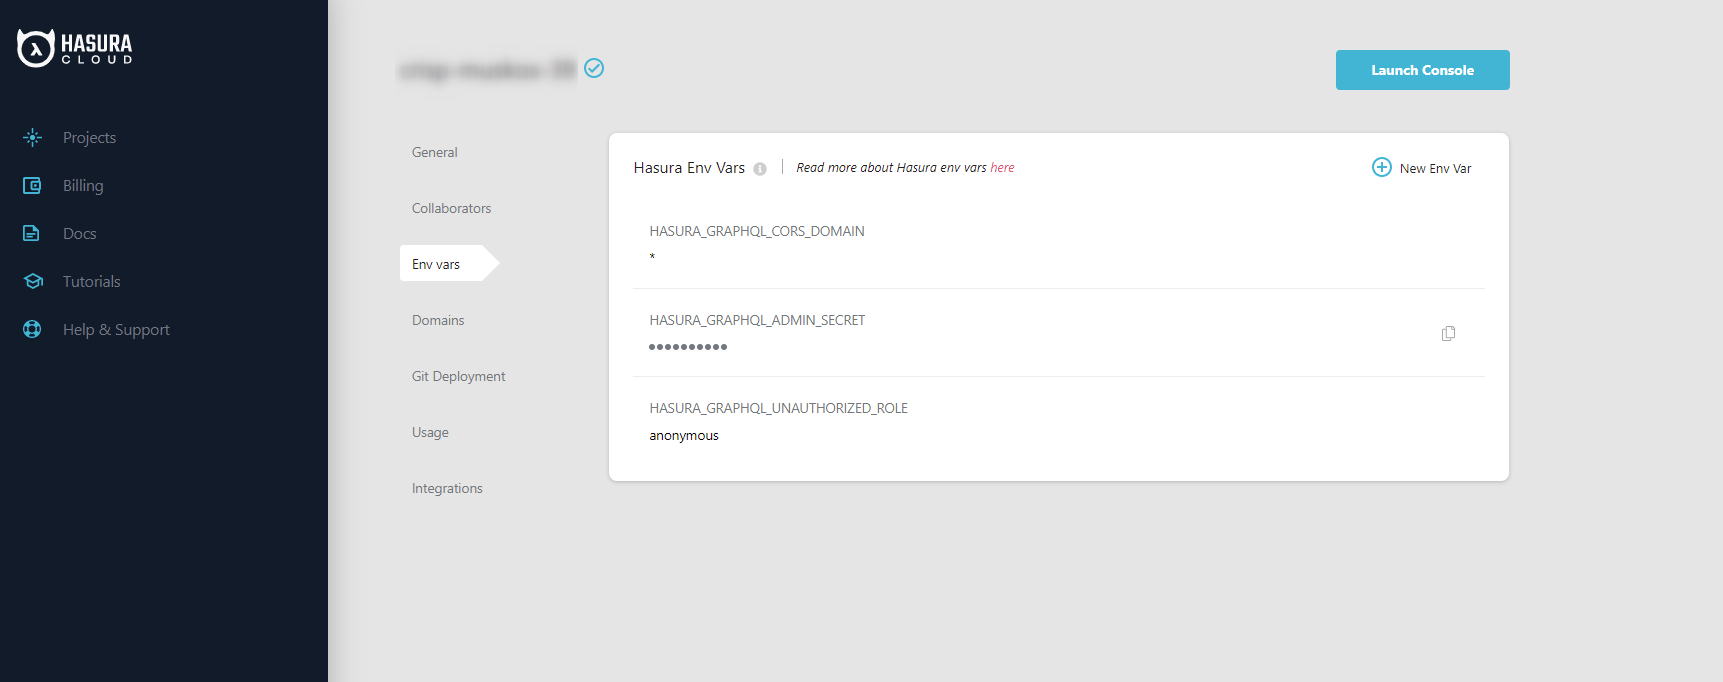Follow the 'here' link about env vars
Viewport: 1723px width, 682px height.
[1002, 167]
